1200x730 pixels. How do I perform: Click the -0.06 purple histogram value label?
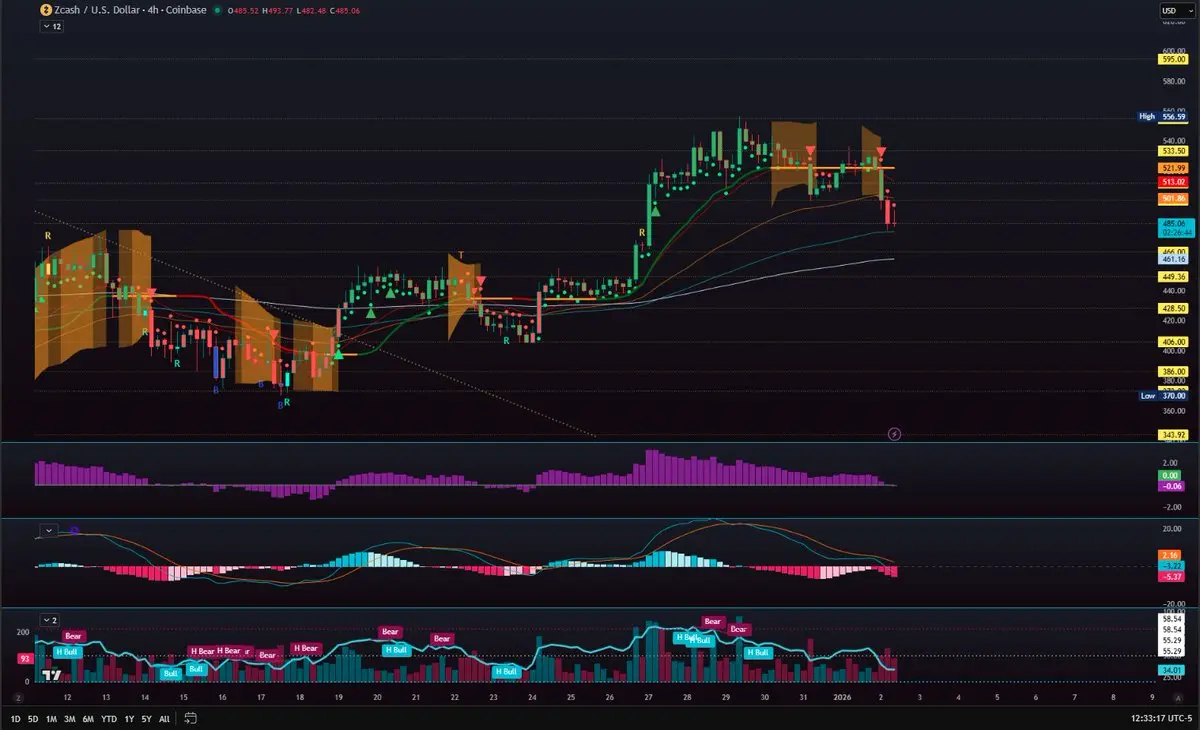click(x=1172, y=486)
